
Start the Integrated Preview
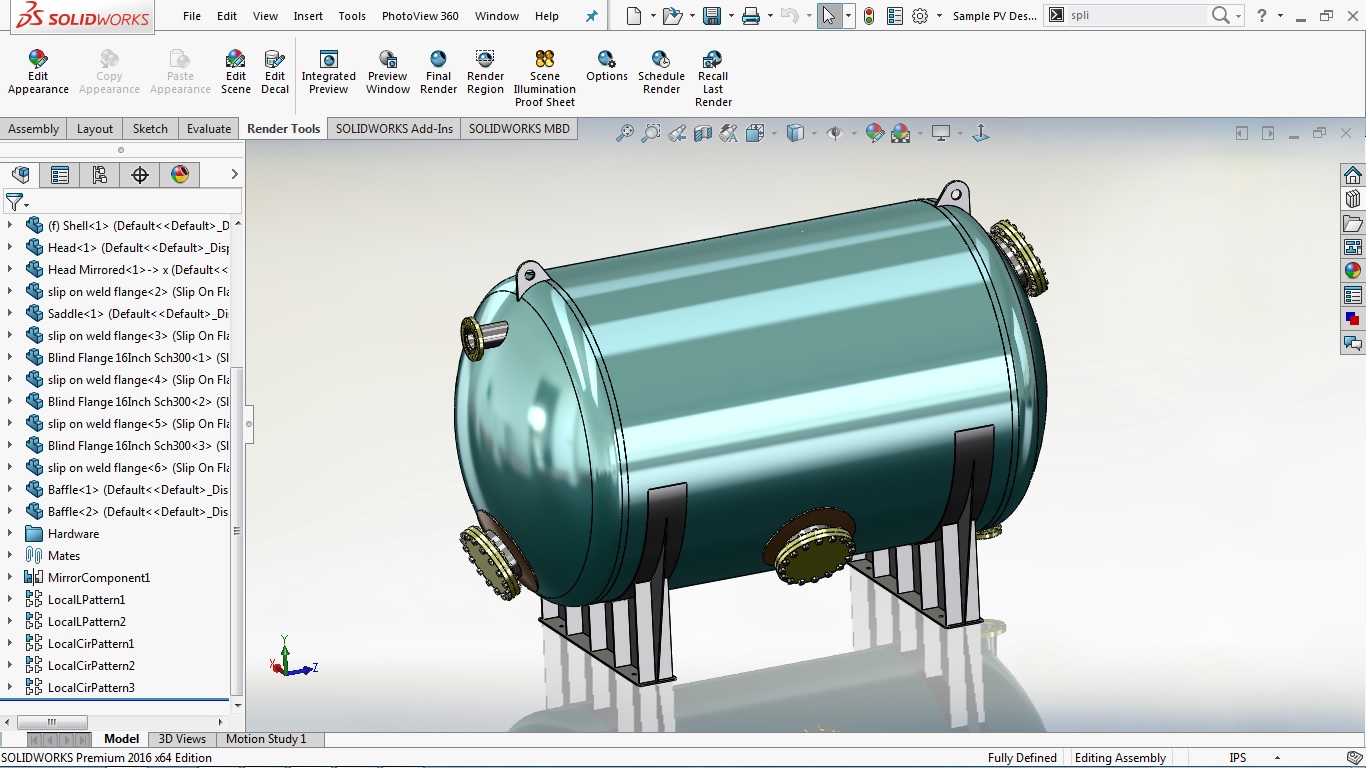(328, 72)
